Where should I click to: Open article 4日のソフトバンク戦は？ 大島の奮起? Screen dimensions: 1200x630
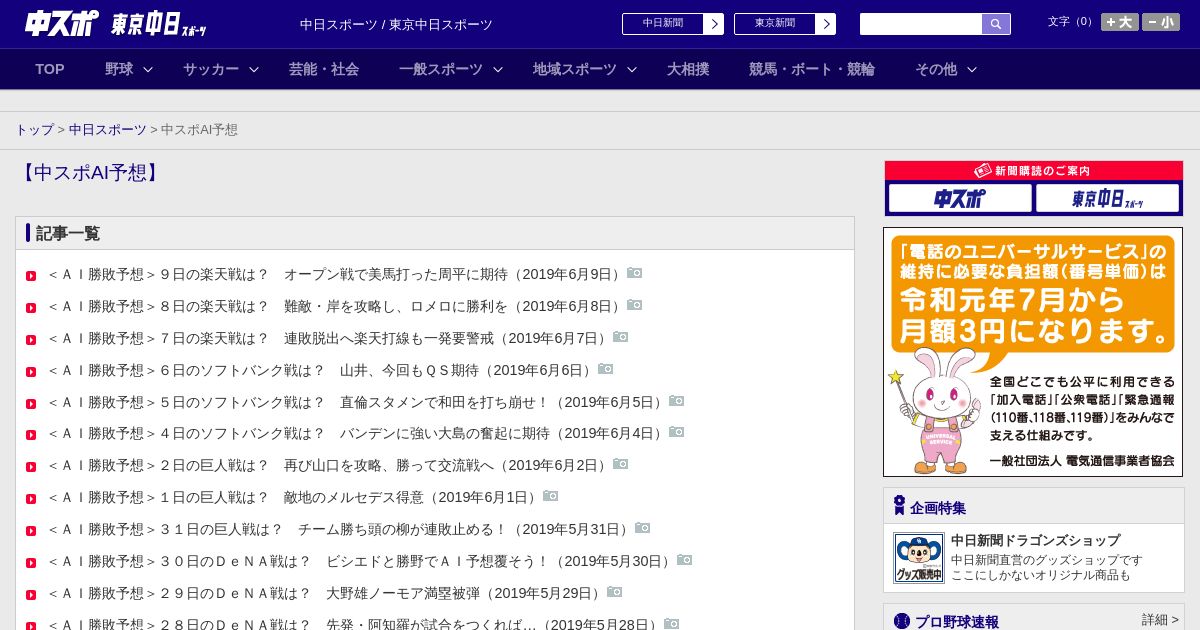[357, 433]
